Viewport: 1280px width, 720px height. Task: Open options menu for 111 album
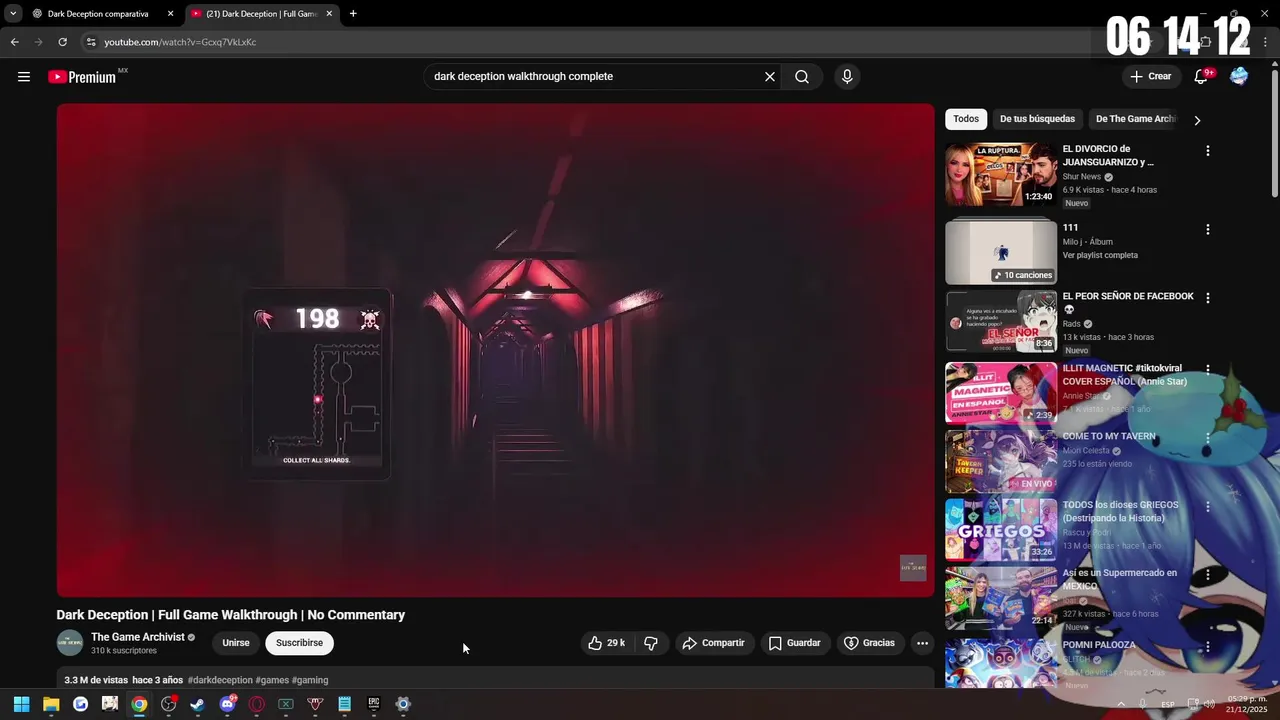coord(1208,229)
